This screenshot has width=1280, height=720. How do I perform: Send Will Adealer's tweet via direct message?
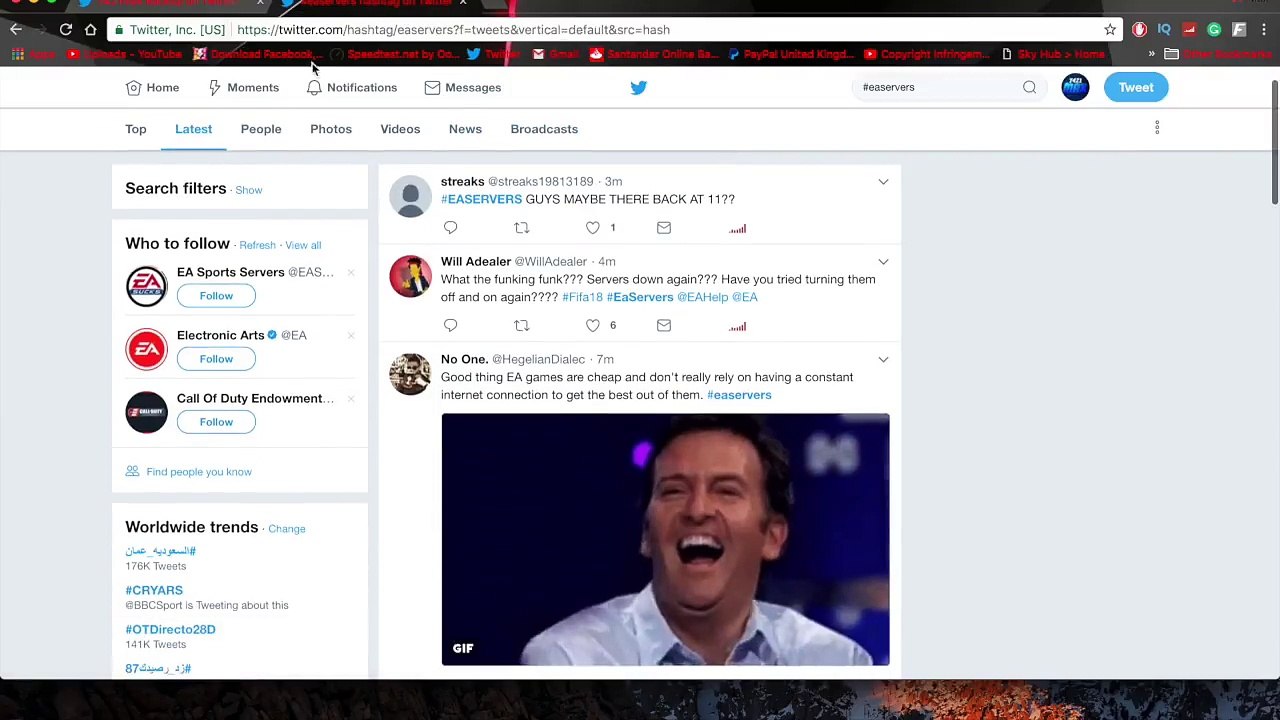pyautogui.click(x=664, y=326)
